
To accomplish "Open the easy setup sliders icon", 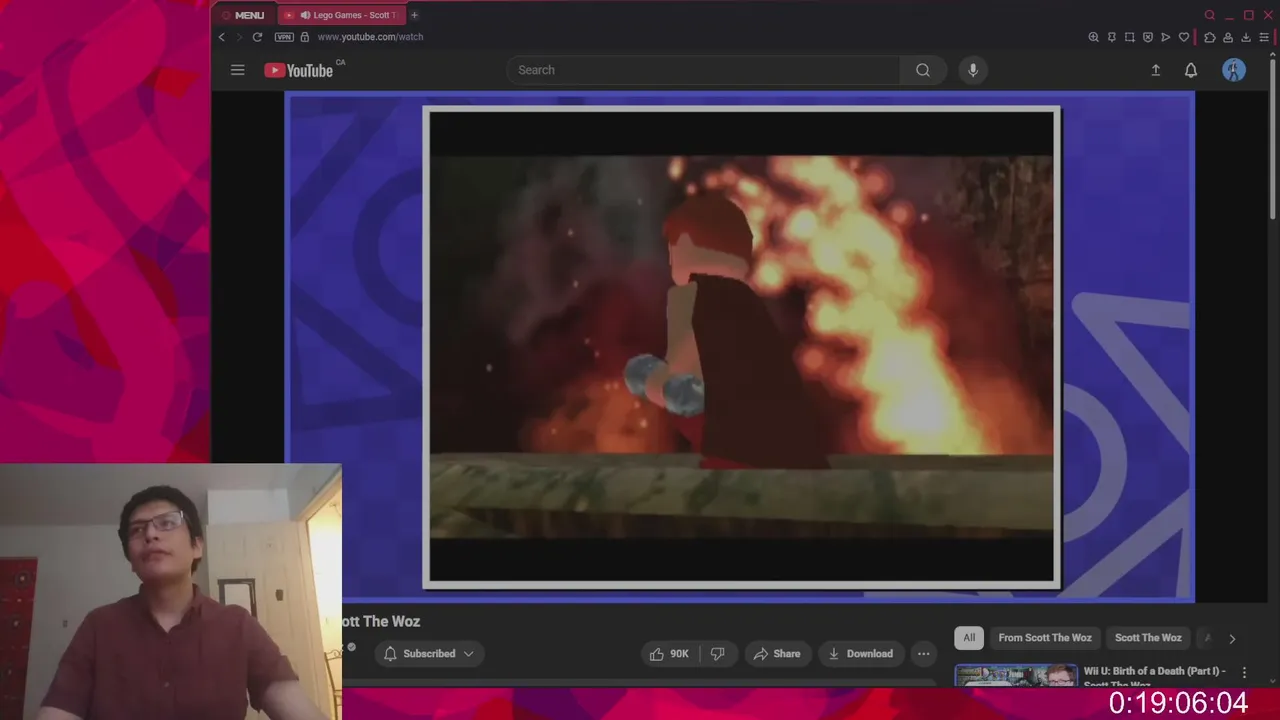I will click(1264, 37).
